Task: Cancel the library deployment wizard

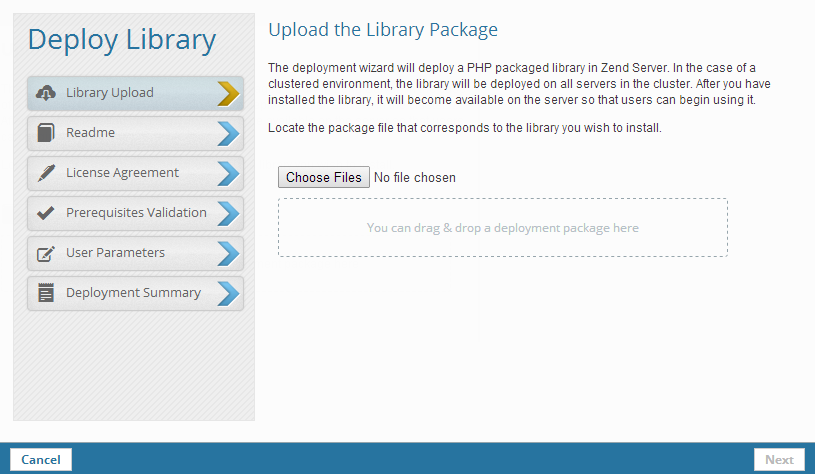Action: (x=41, y=460)
